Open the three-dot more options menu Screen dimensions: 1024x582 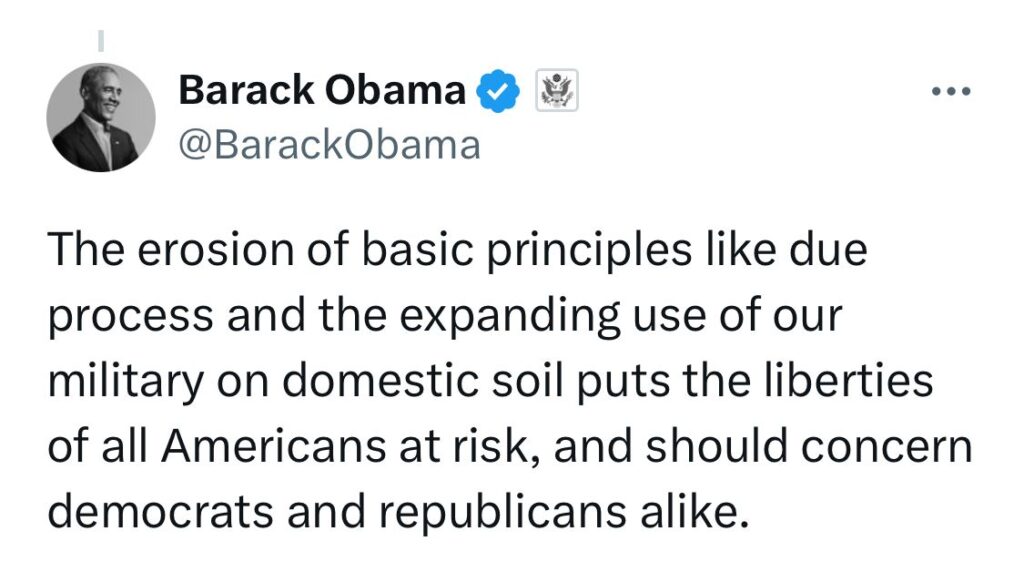pos(950,92)
